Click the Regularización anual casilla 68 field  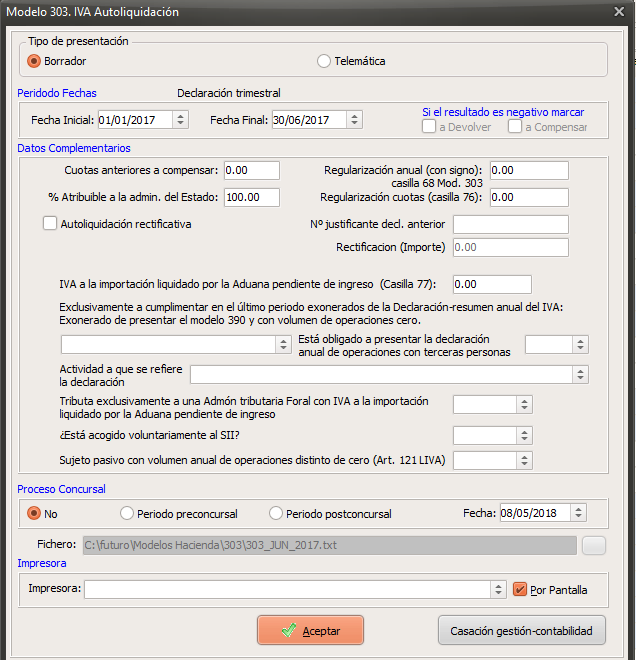point(529,170)
